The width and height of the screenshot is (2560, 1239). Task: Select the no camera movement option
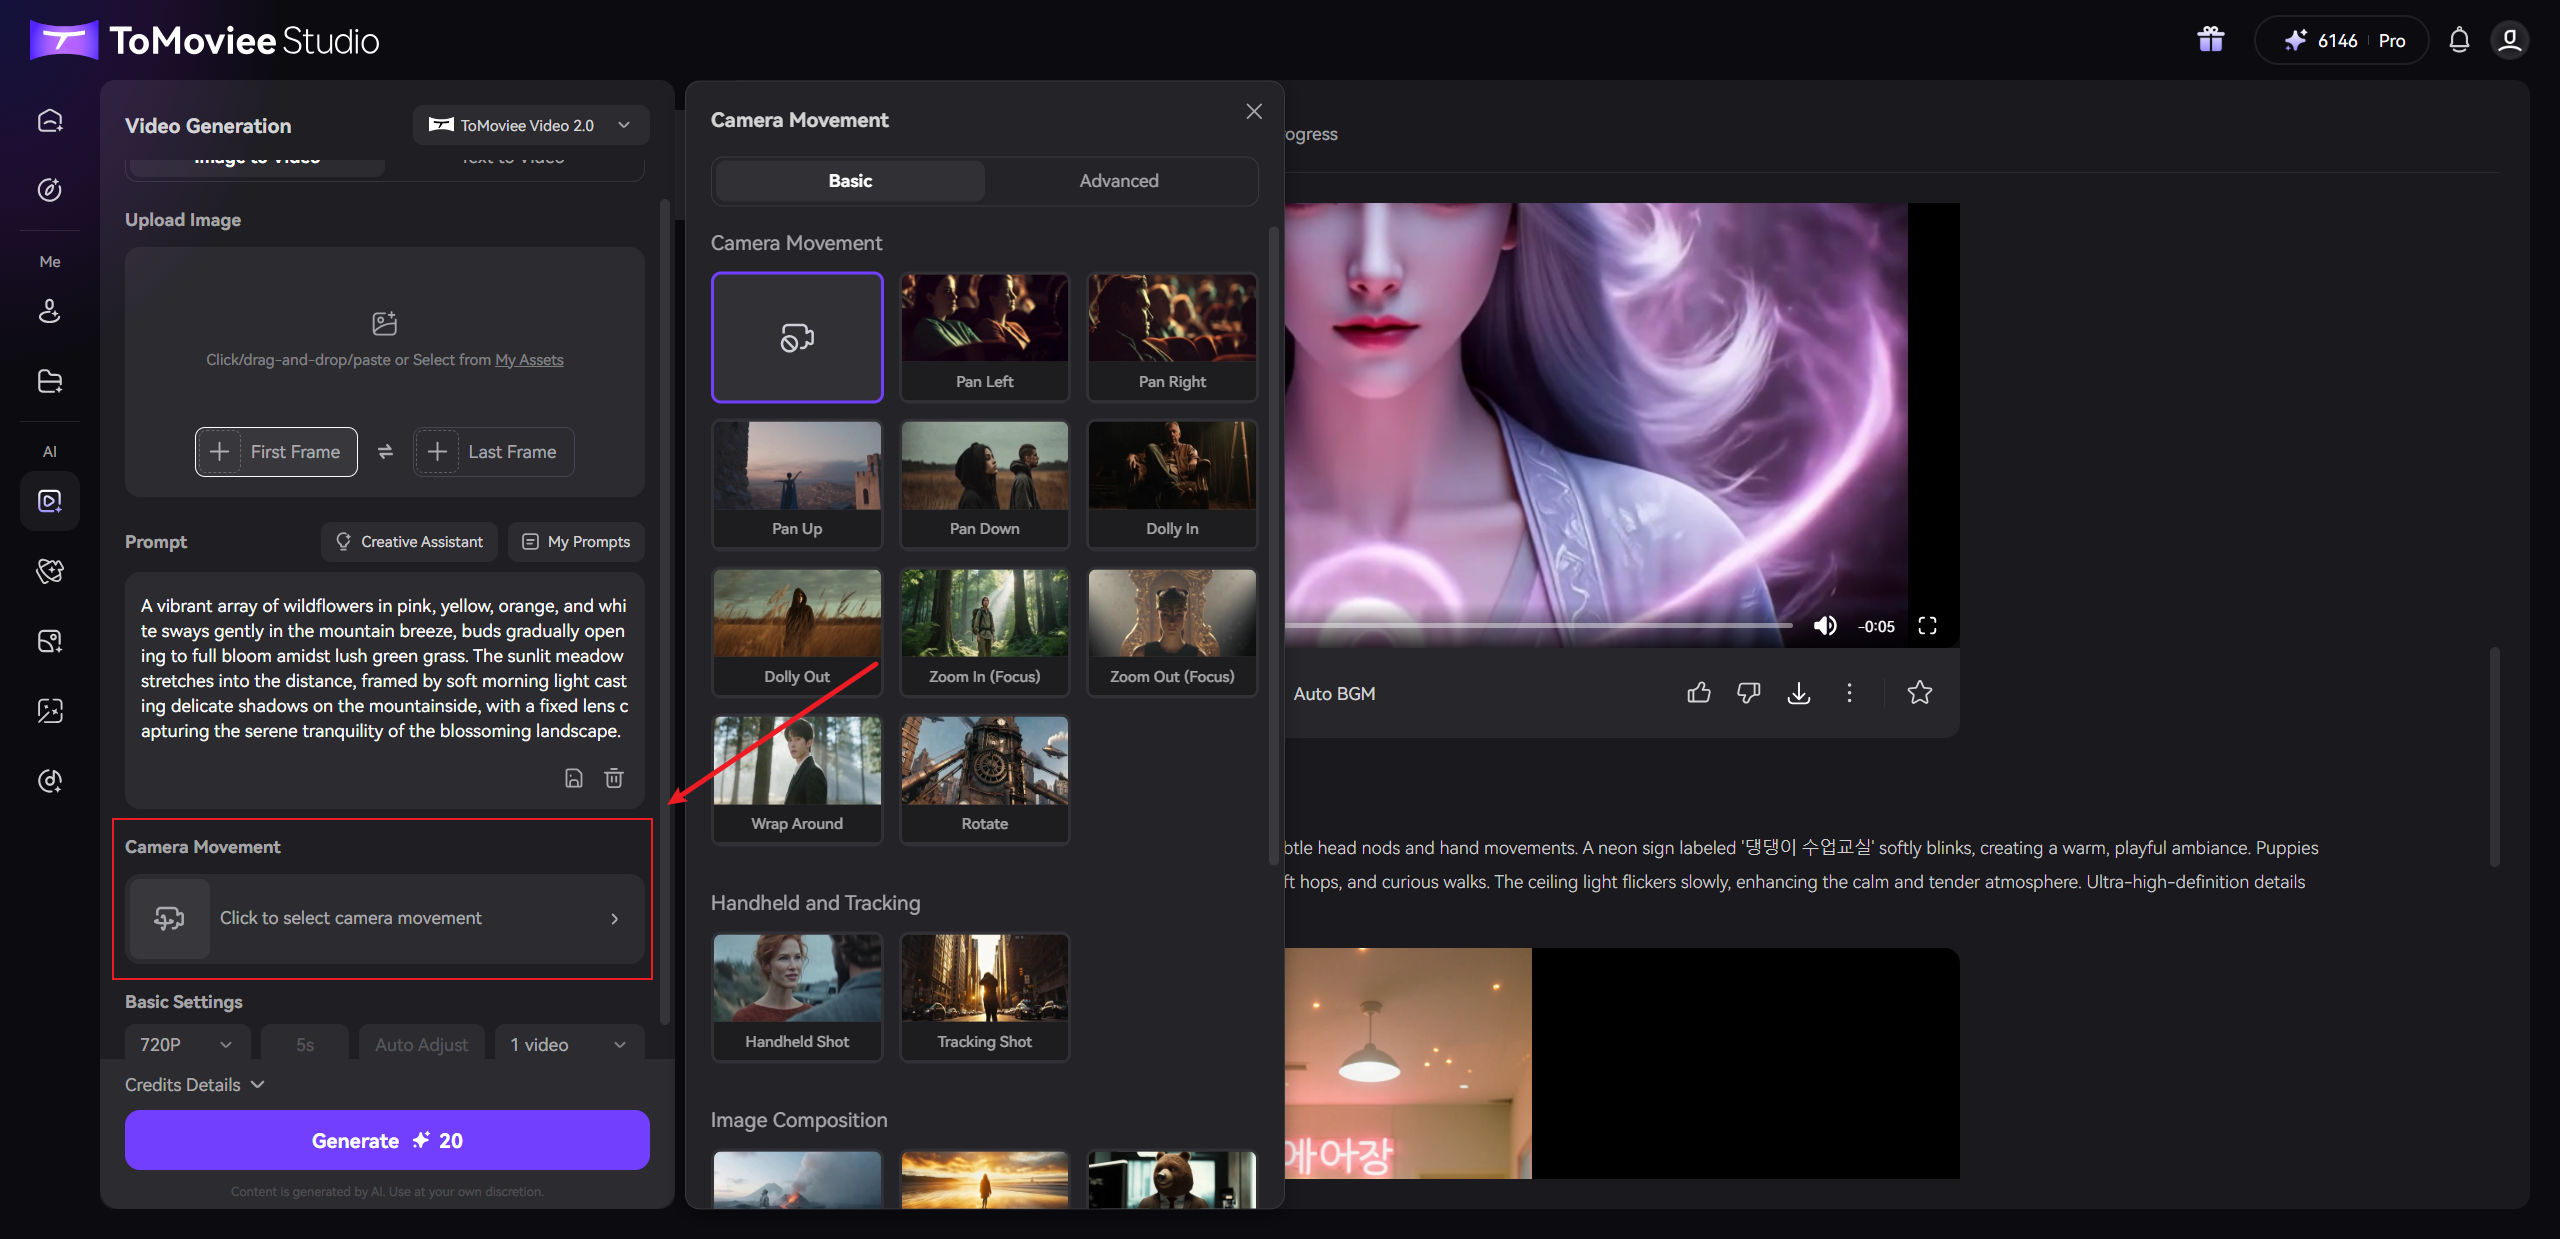point(797,337)
